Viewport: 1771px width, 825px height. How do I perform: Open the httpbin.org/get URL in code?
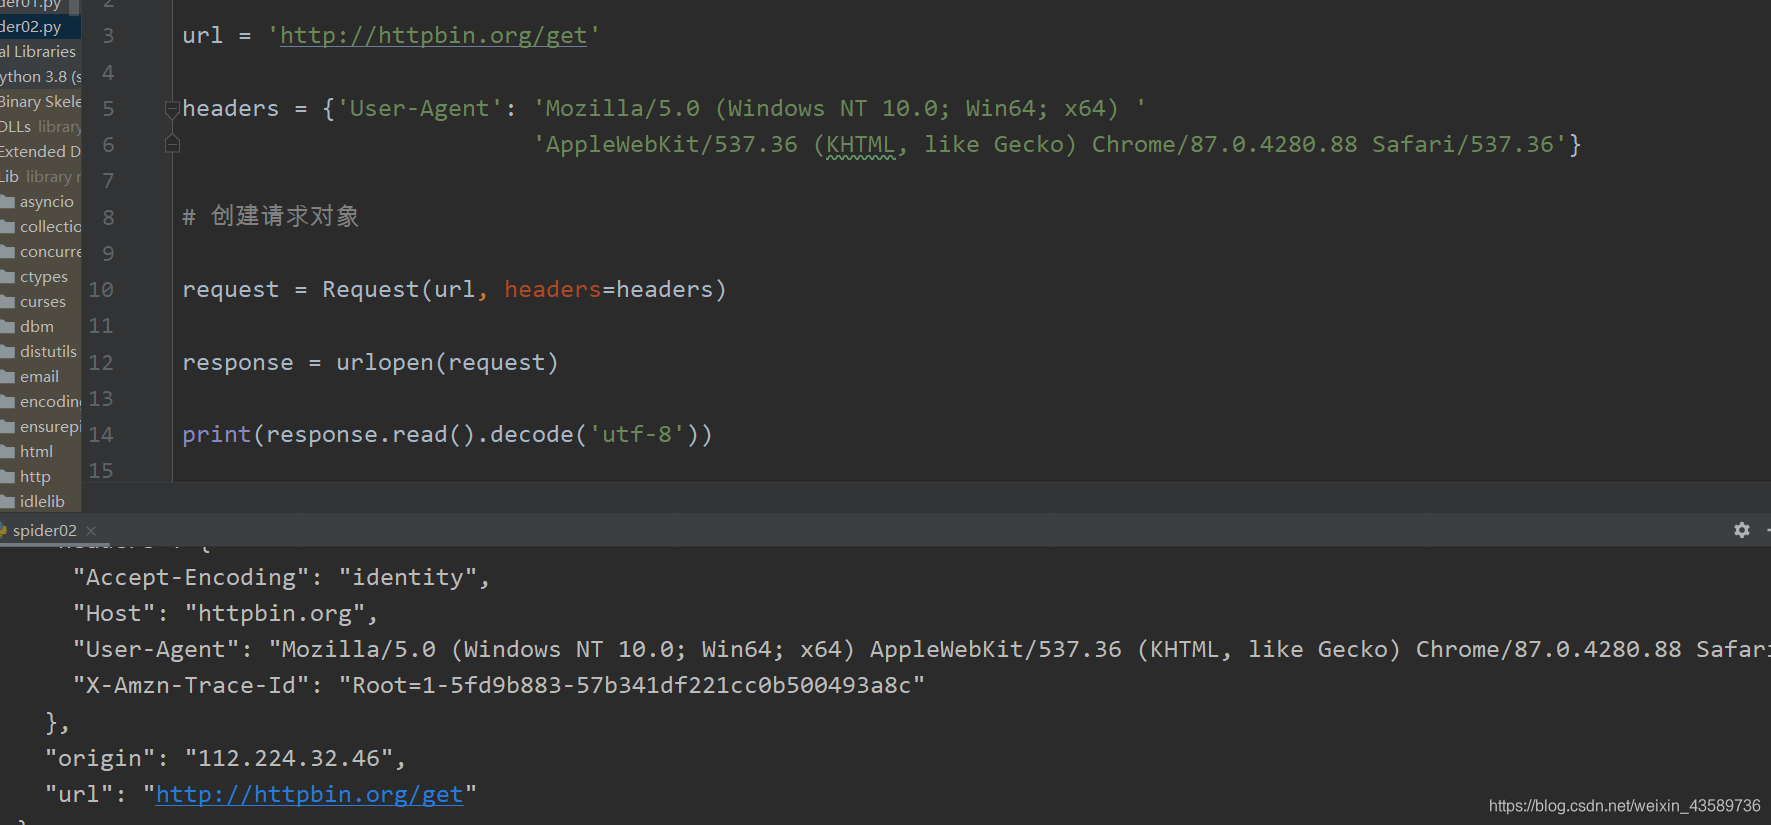point(433,36)
